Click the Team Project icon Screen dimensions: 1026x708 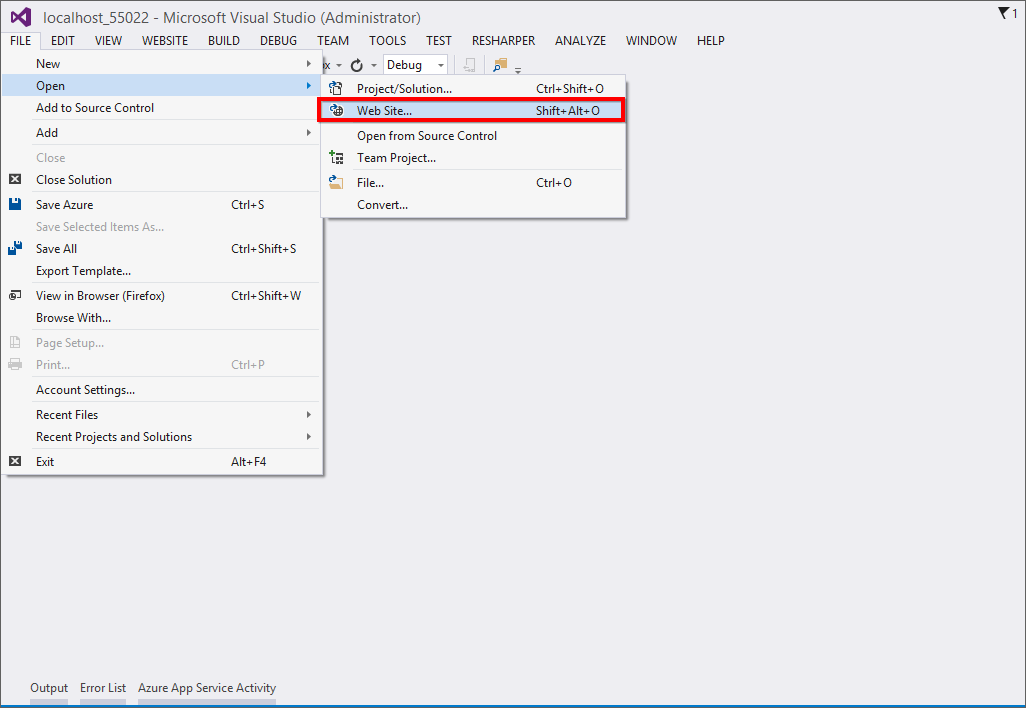click(x=335, y=158)
